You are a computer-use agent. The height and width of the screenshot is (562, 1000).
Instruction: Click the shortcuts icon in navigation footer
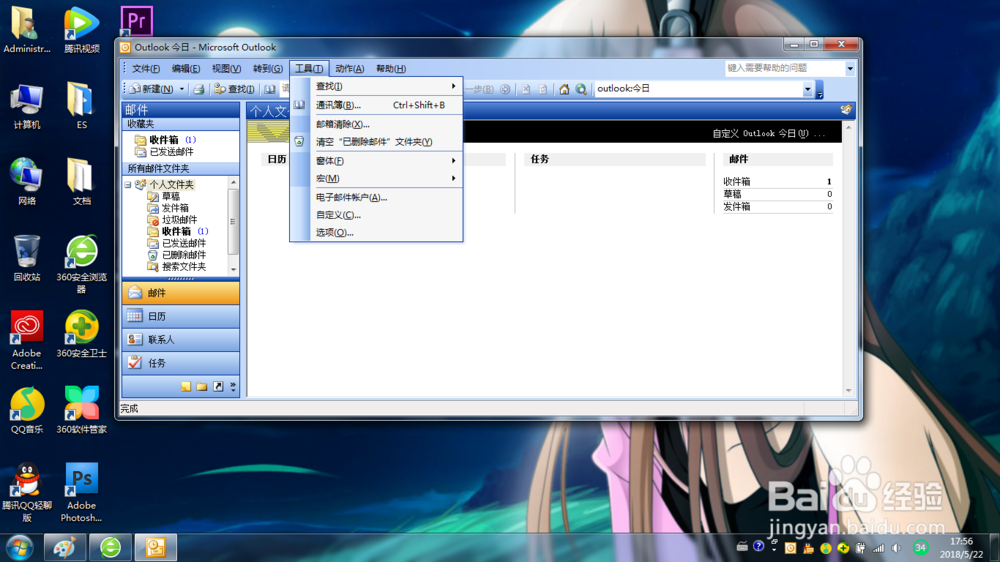pos(218,387)
